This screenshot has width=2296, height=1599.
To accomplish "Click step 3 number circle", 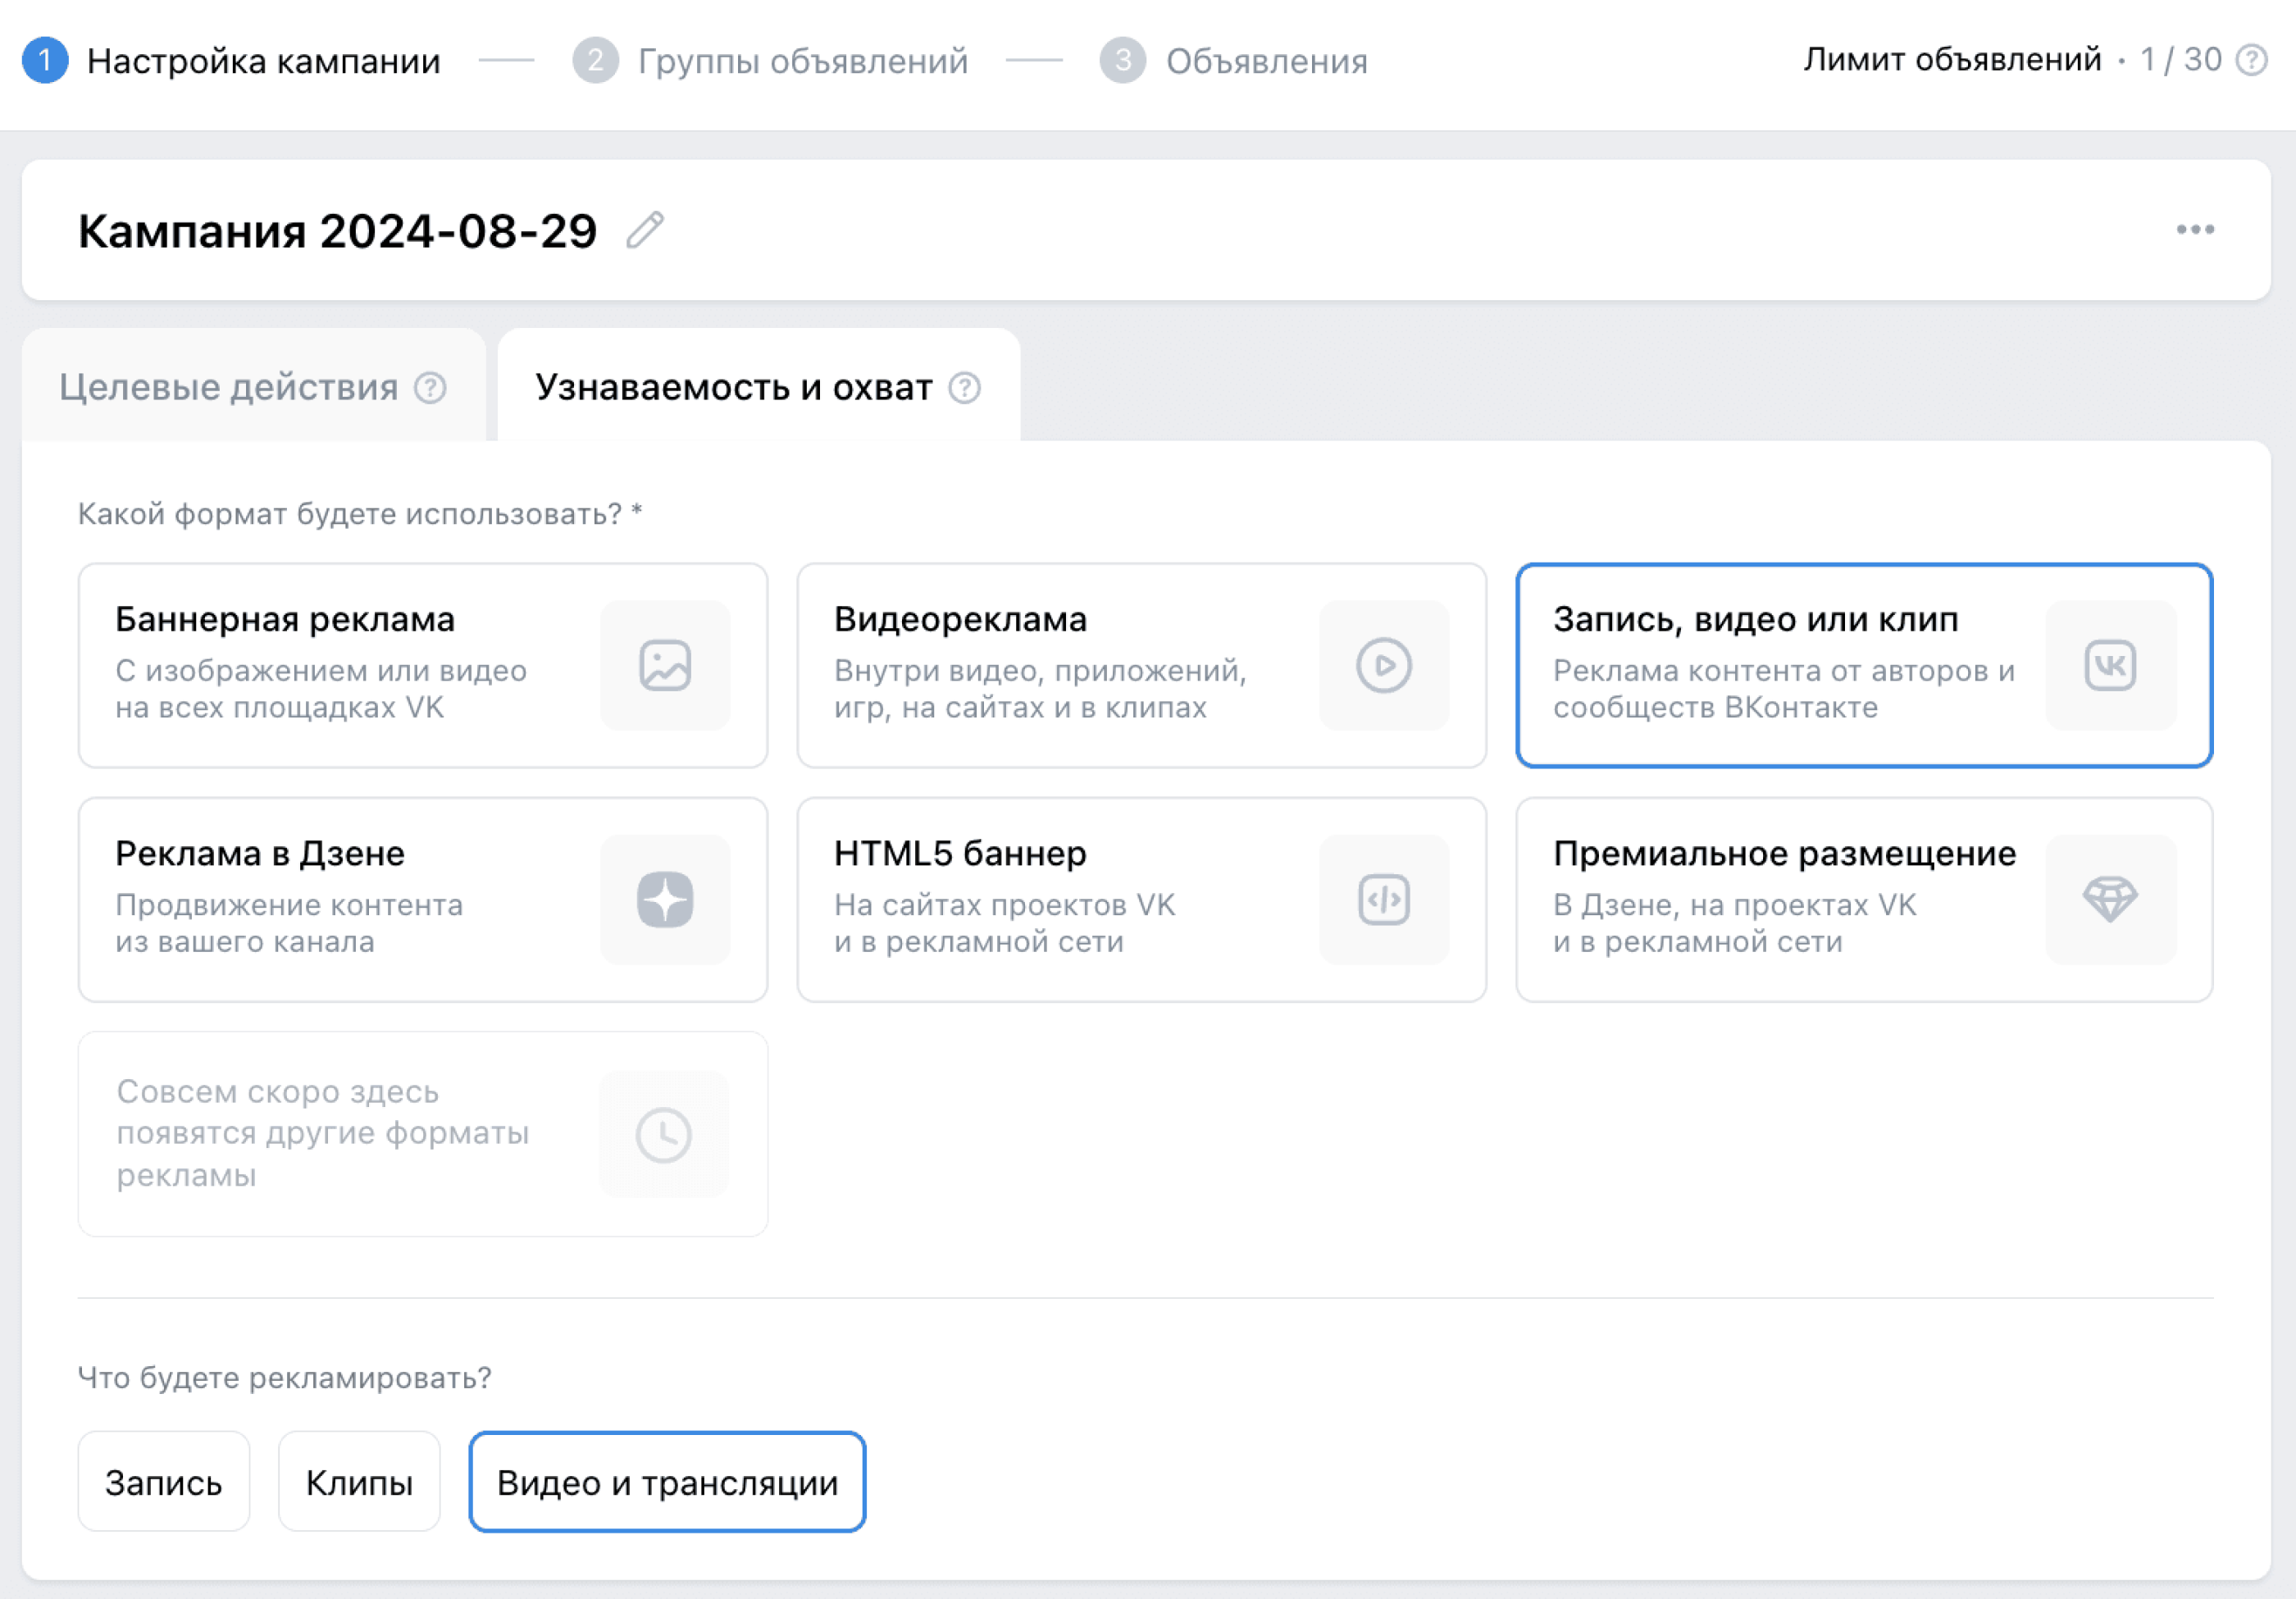I will (x=1123, y=60).
